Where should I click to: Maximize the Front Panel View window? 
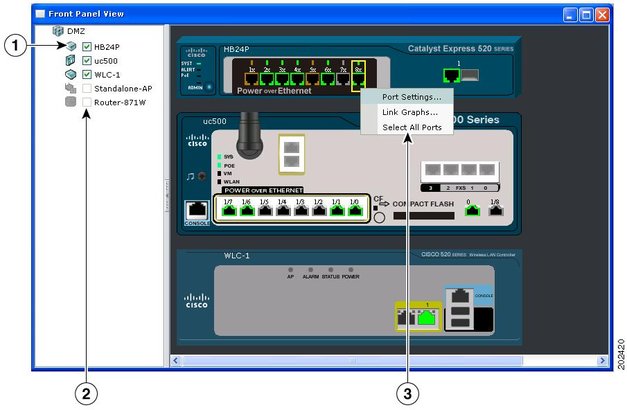point(586,15)
